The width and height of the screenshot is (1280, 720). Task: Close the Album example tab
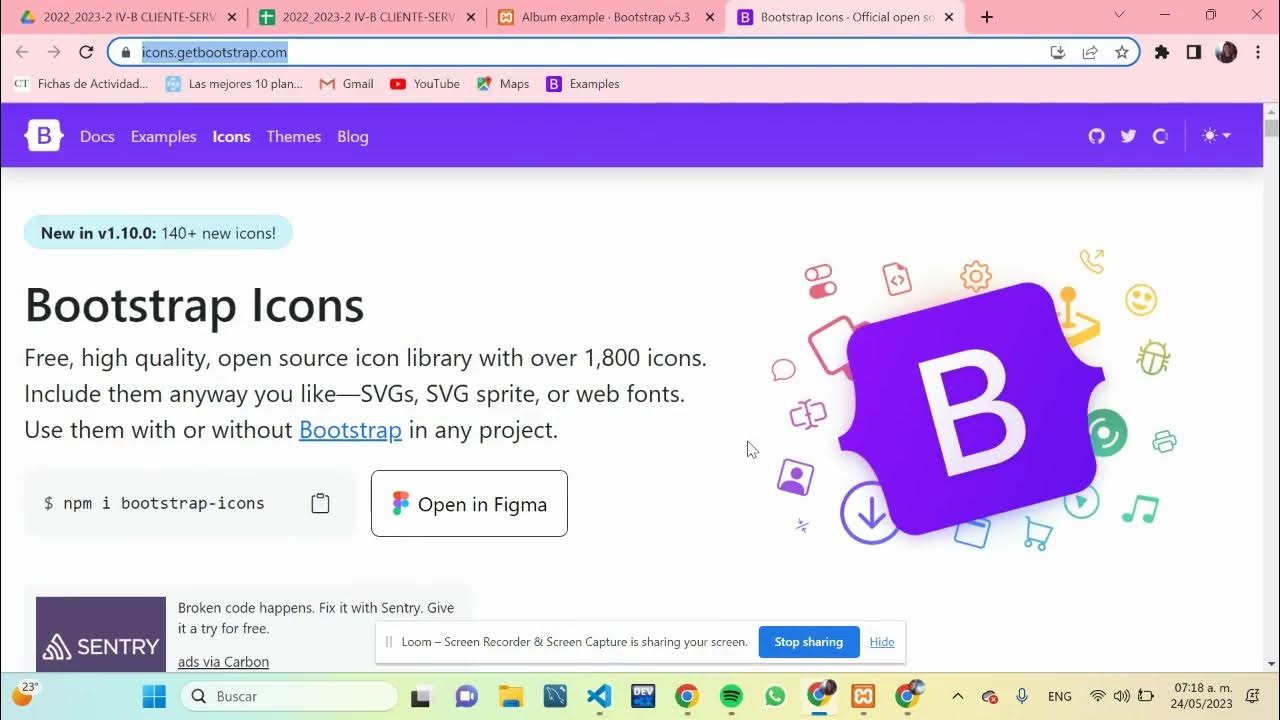tap(710, 17)
